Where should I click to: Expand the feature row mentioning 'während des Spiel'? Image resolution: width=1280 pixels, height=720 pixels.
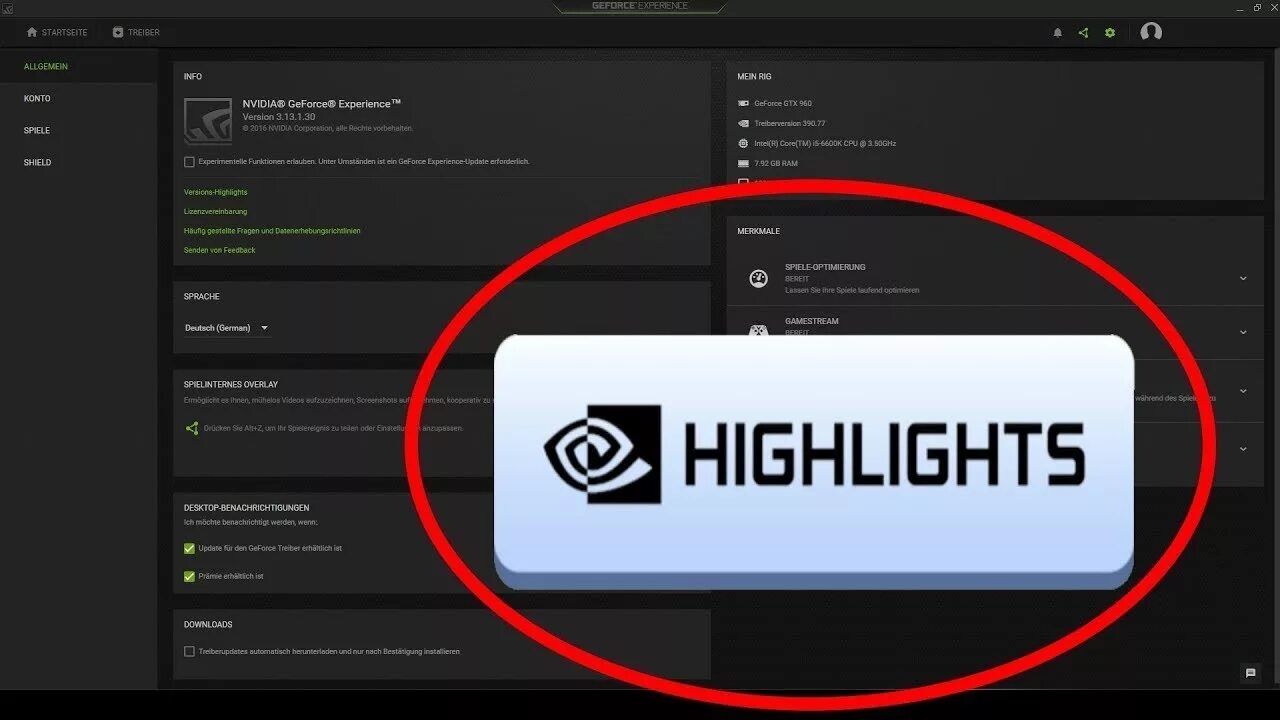click(1243, 391)
